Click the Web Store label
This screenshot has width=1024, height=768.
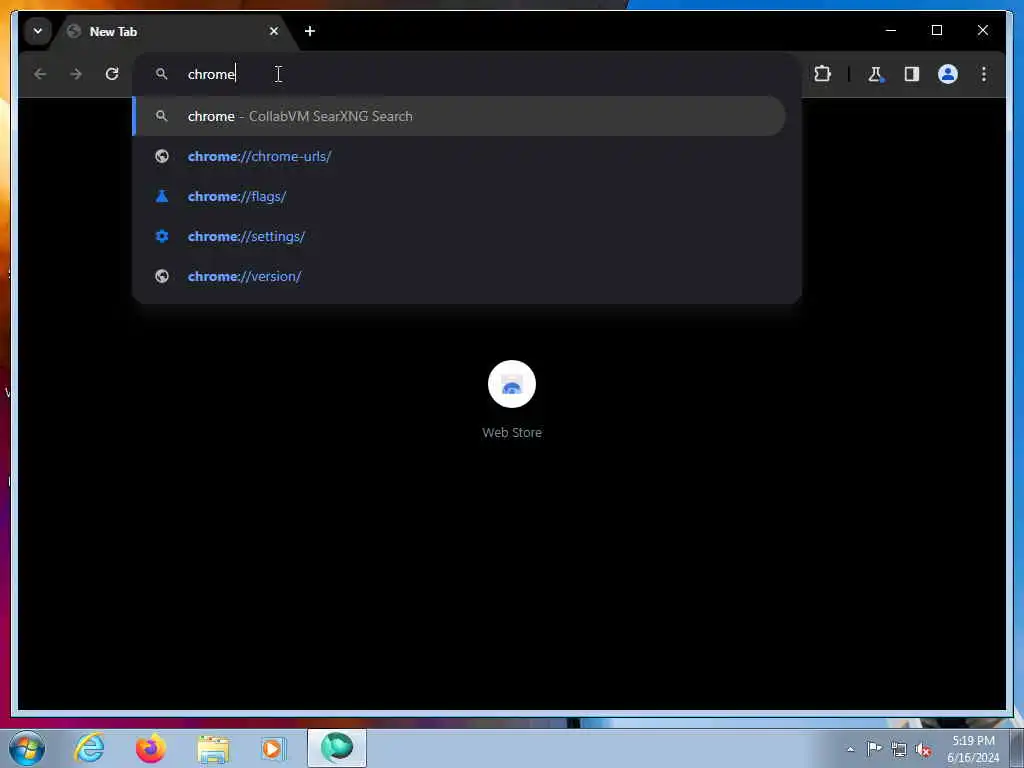click(x=512, y=432)
